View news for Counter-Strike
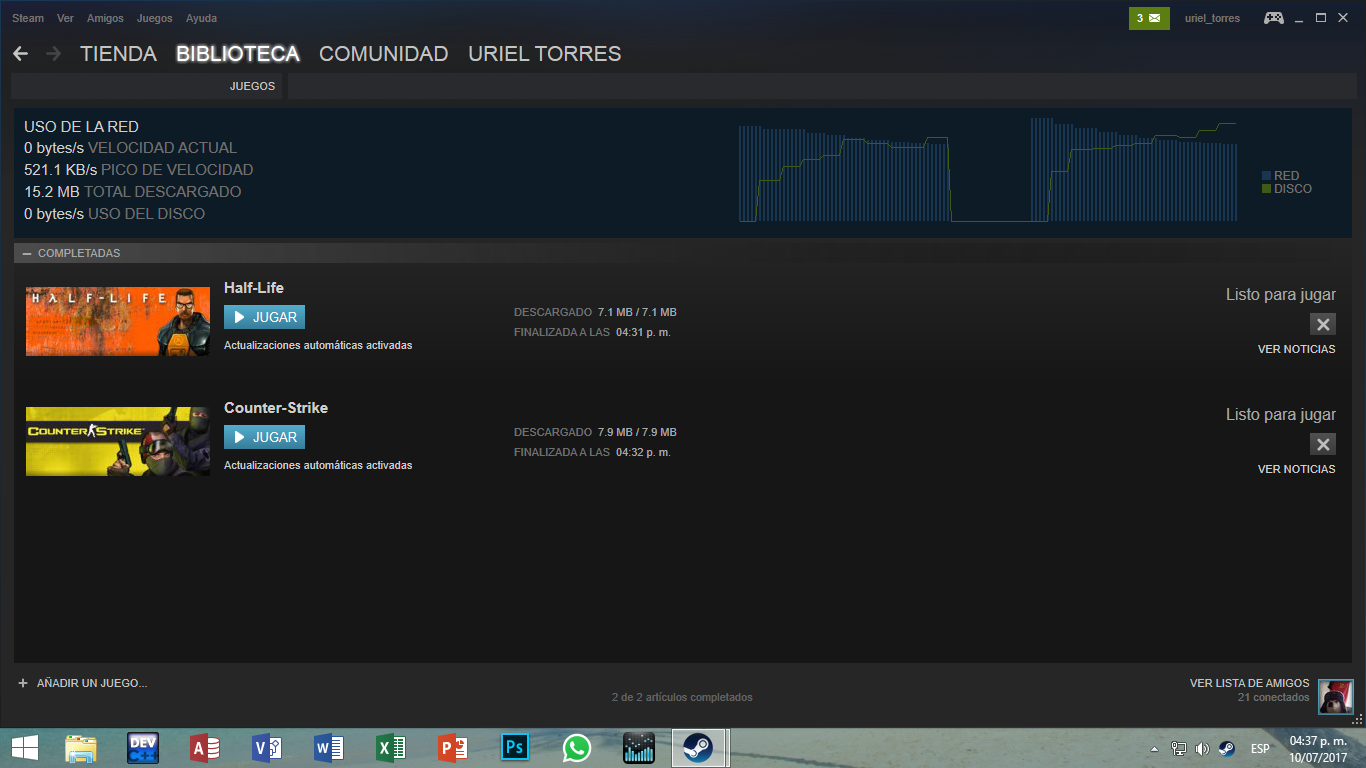The width and height of the screenshot is (1366, 768). click(1296, 469)
